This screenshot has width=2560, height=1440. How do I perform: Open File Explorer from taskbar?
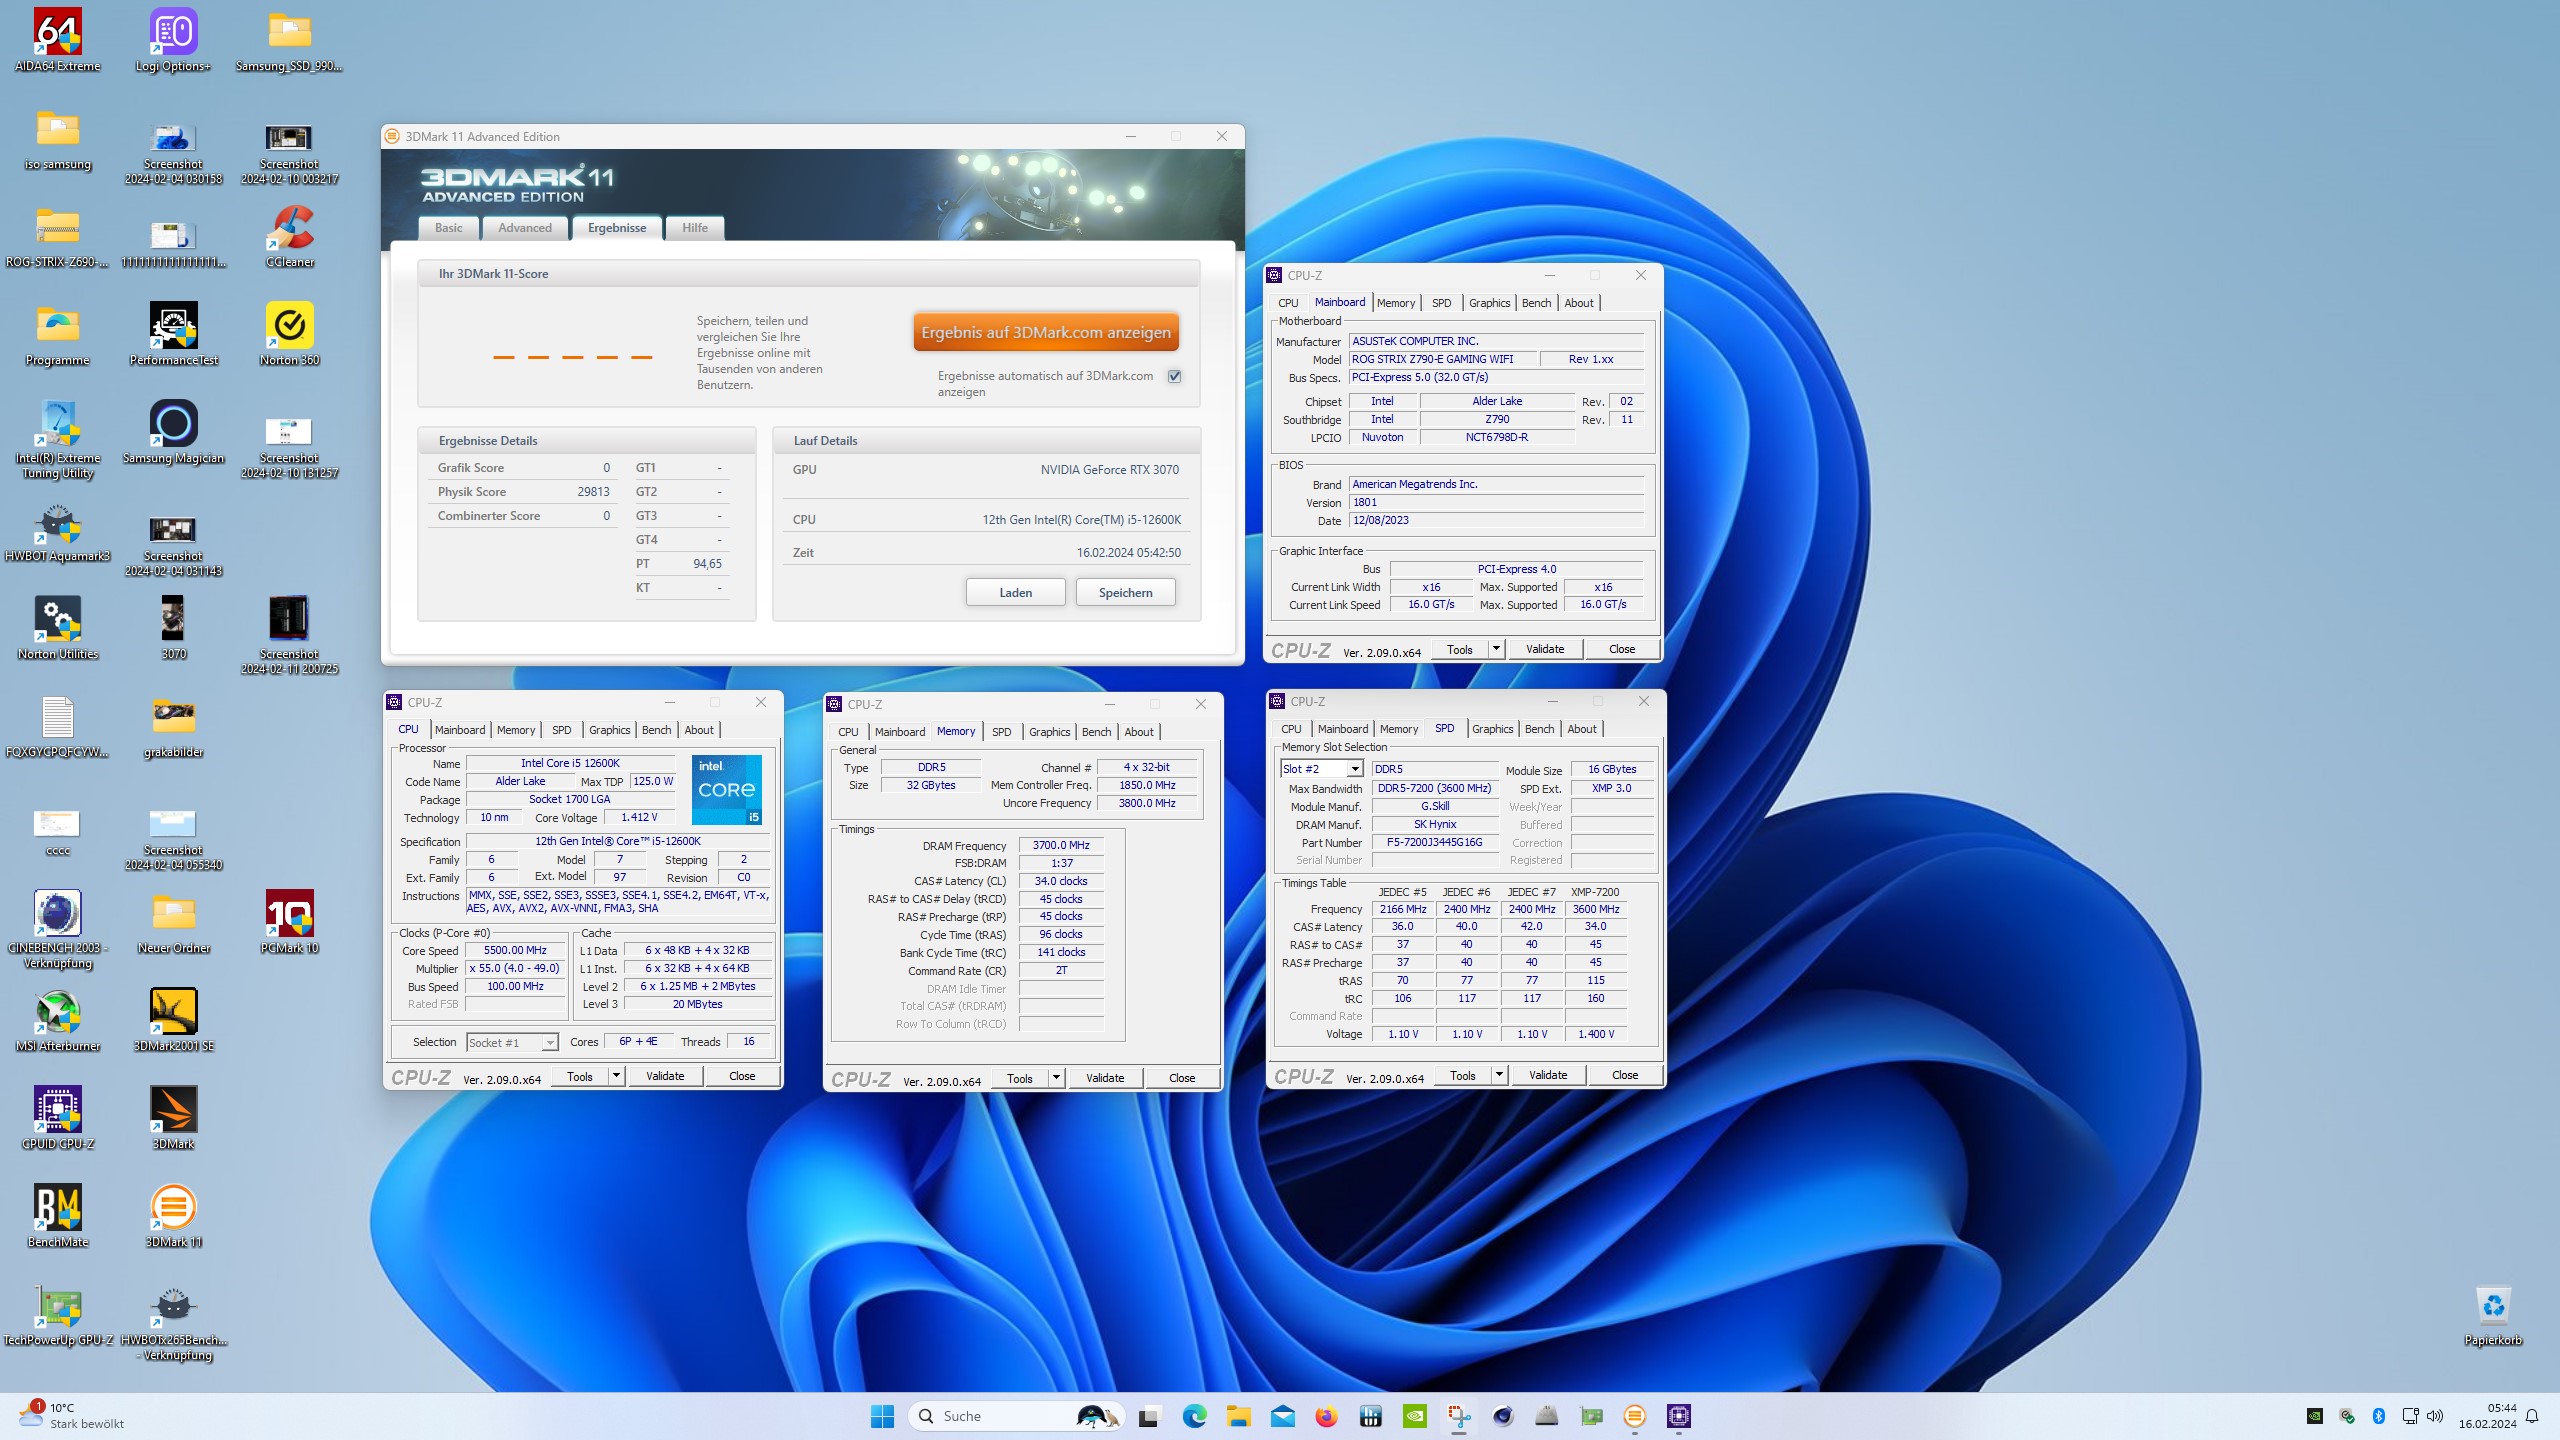1238,1416
